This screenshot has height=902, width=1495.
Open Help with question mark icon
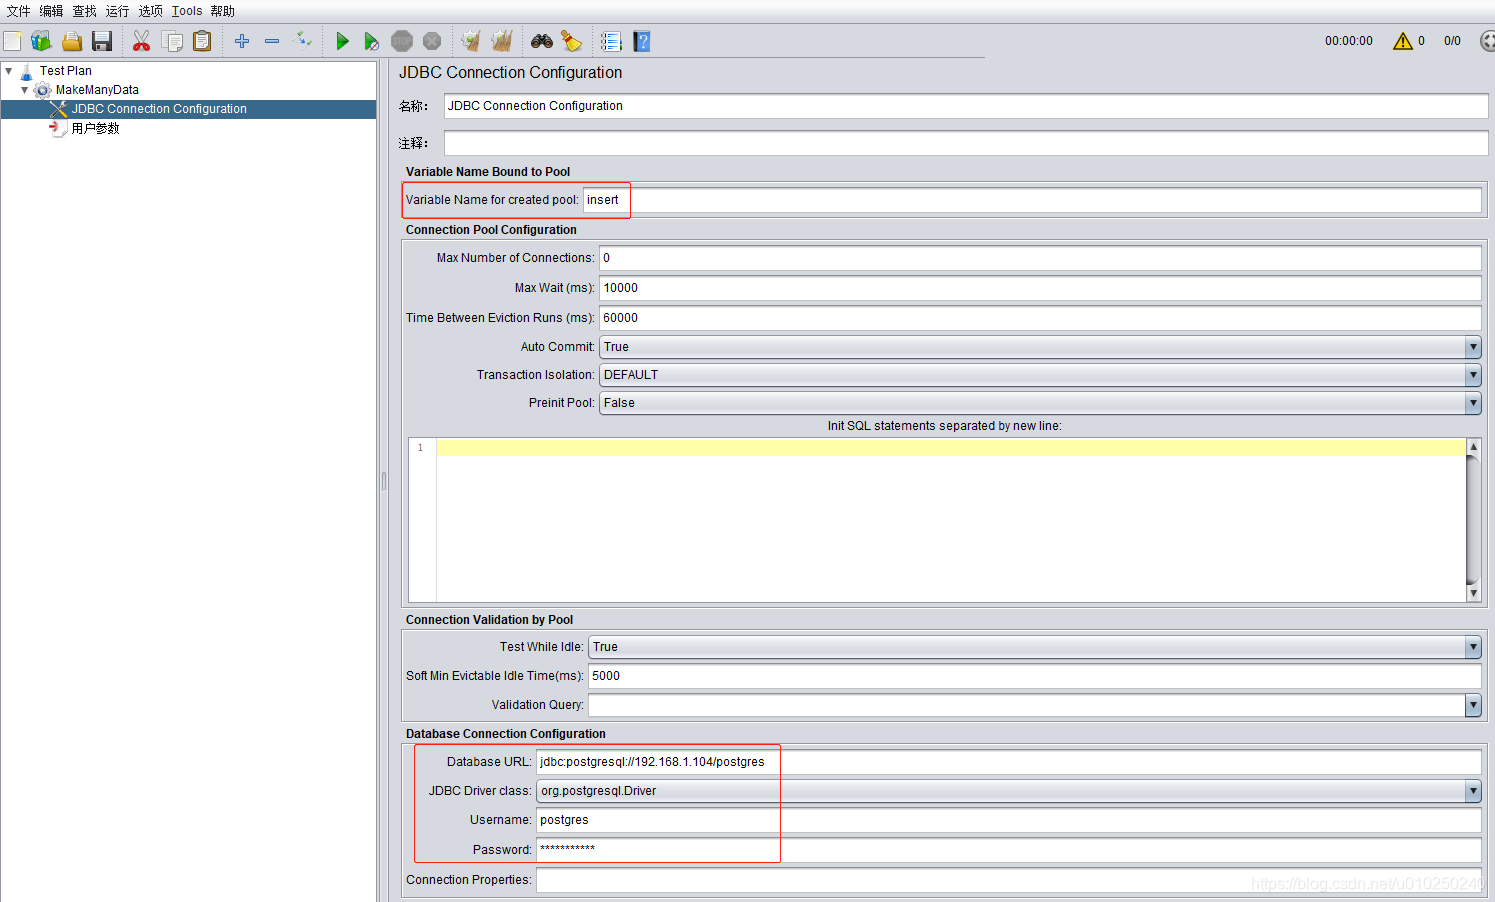pyautogui.click(x=642, y=41)
